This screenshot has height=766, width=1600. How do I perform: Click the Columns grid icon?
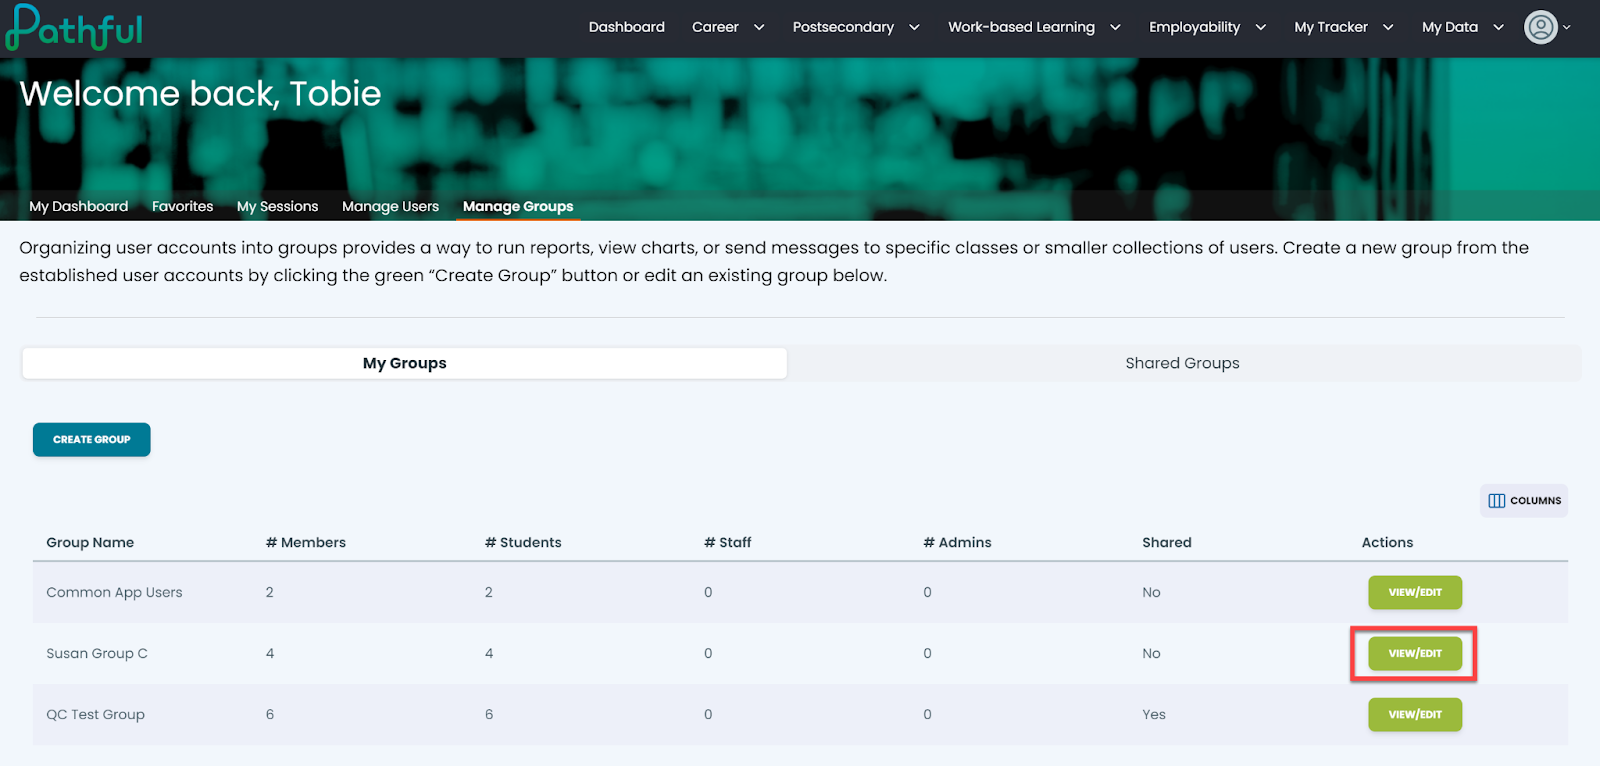(x=1496, y=501)
